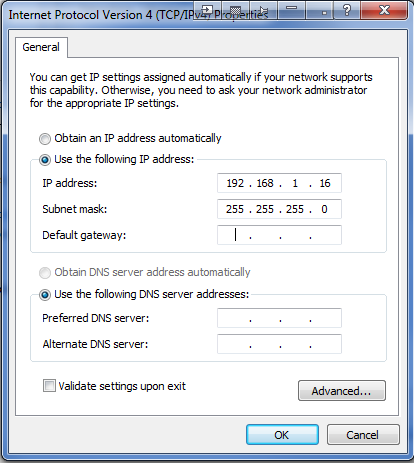Select Use the following DNS server addresses
Viewport: 414px width, 463px height.
pos(45,295)
